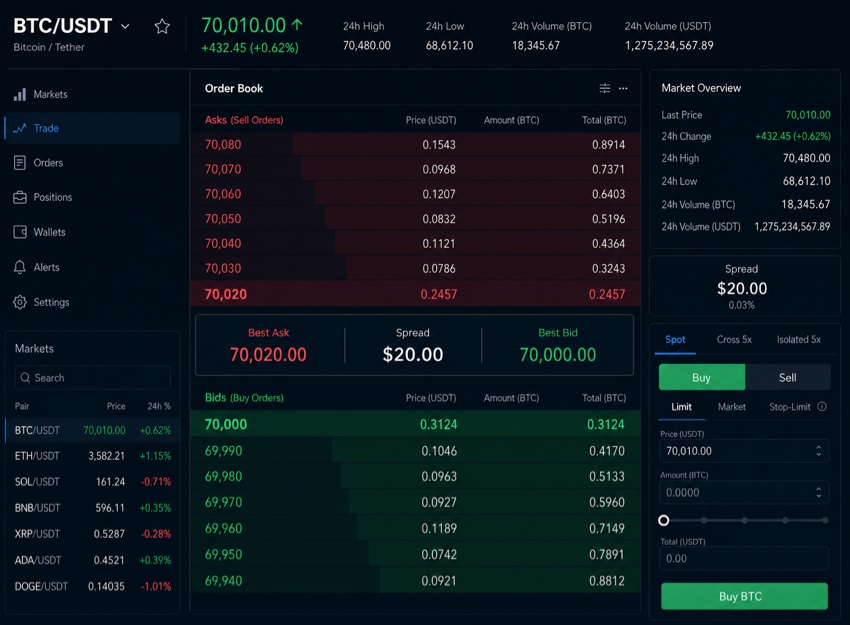Image resolution: width=850 pixels, height=625 pixels.
Task: Click the highlighted best bid row 70,000
Action: (415, 424)
